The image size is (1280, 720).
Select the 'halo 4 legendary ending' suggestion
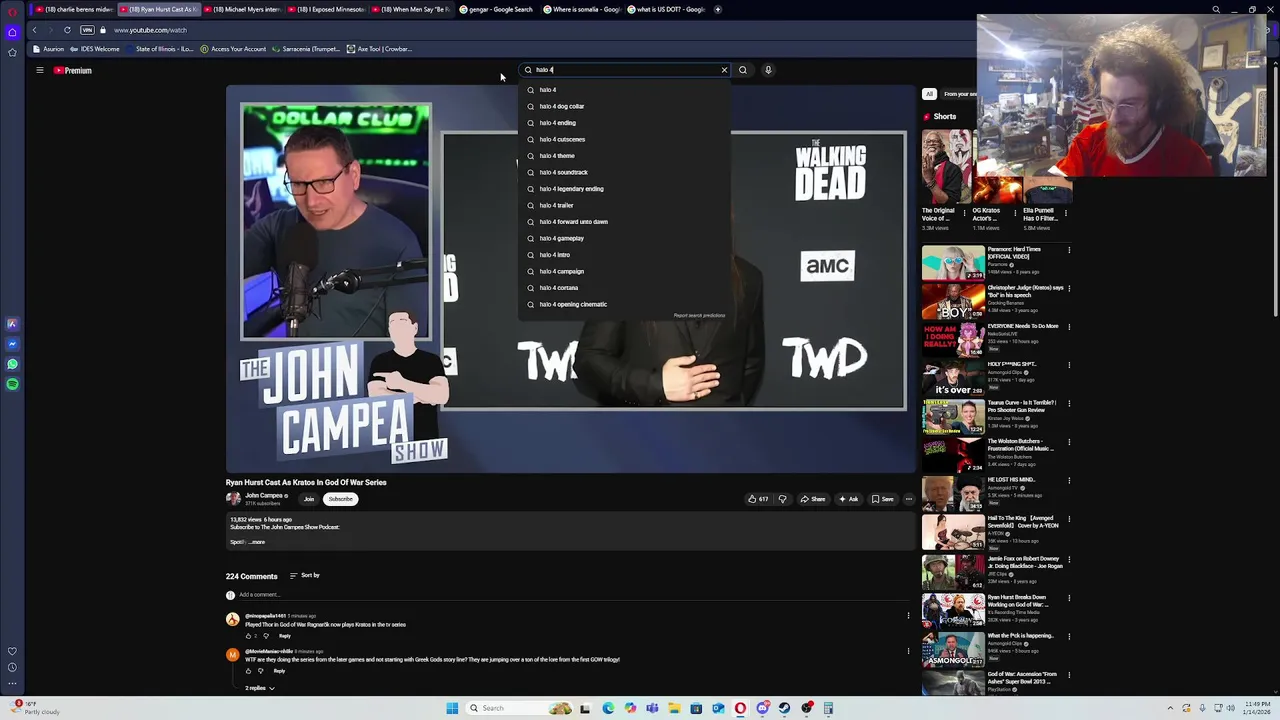pyautogui.click(x=625, y=189)
